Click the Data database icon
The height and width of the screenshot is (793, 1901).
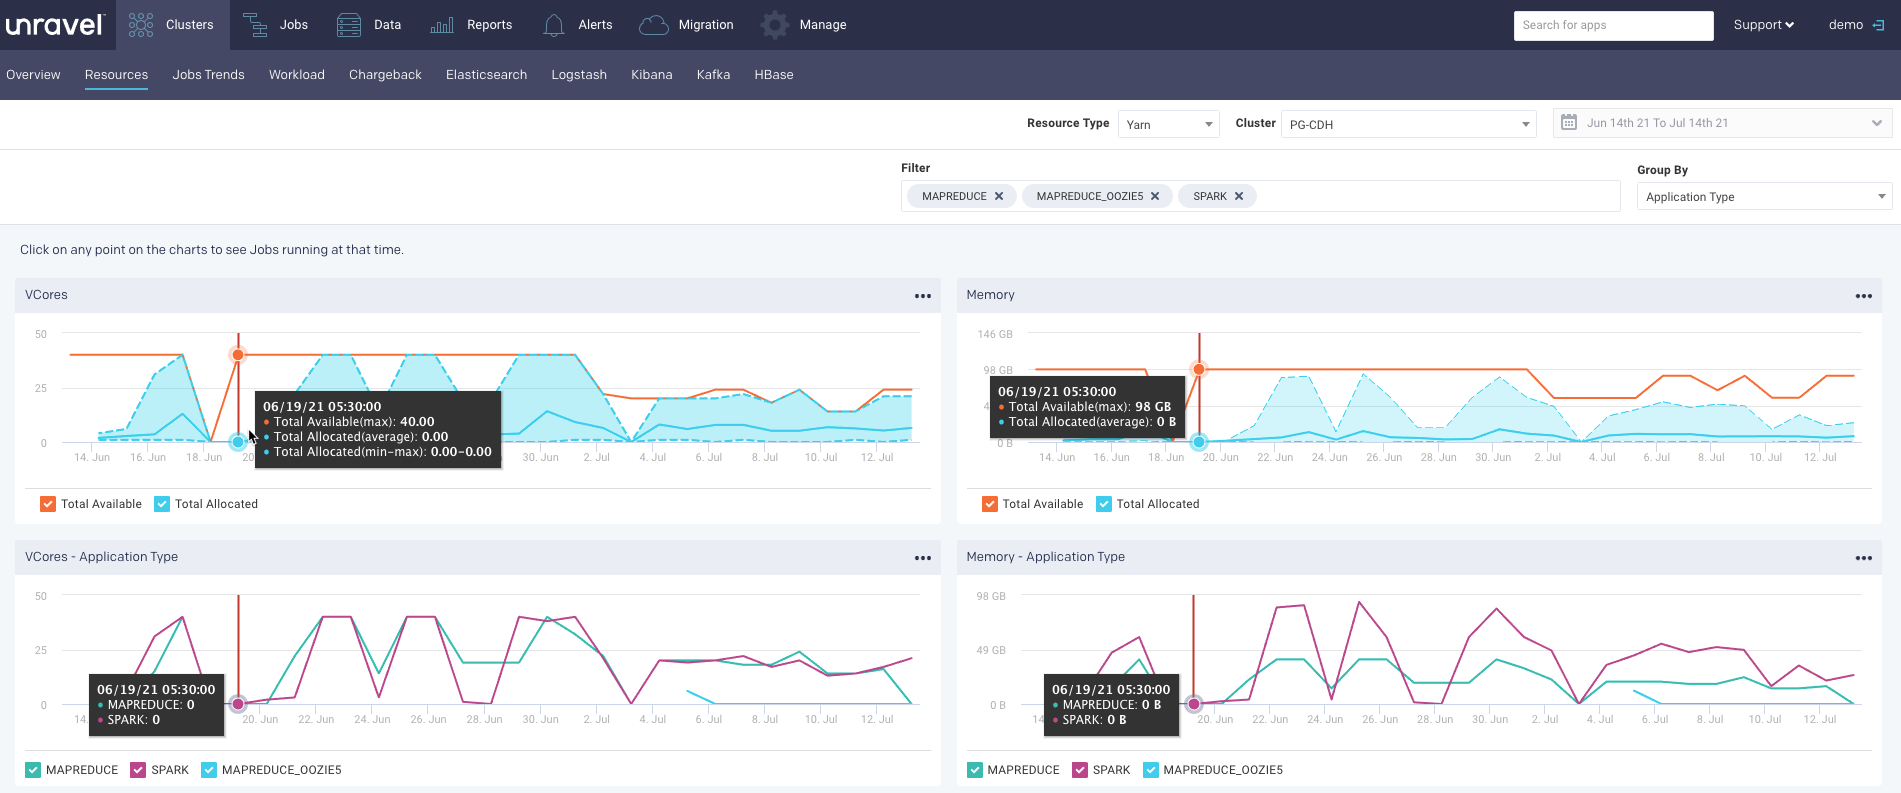point(349,25)
